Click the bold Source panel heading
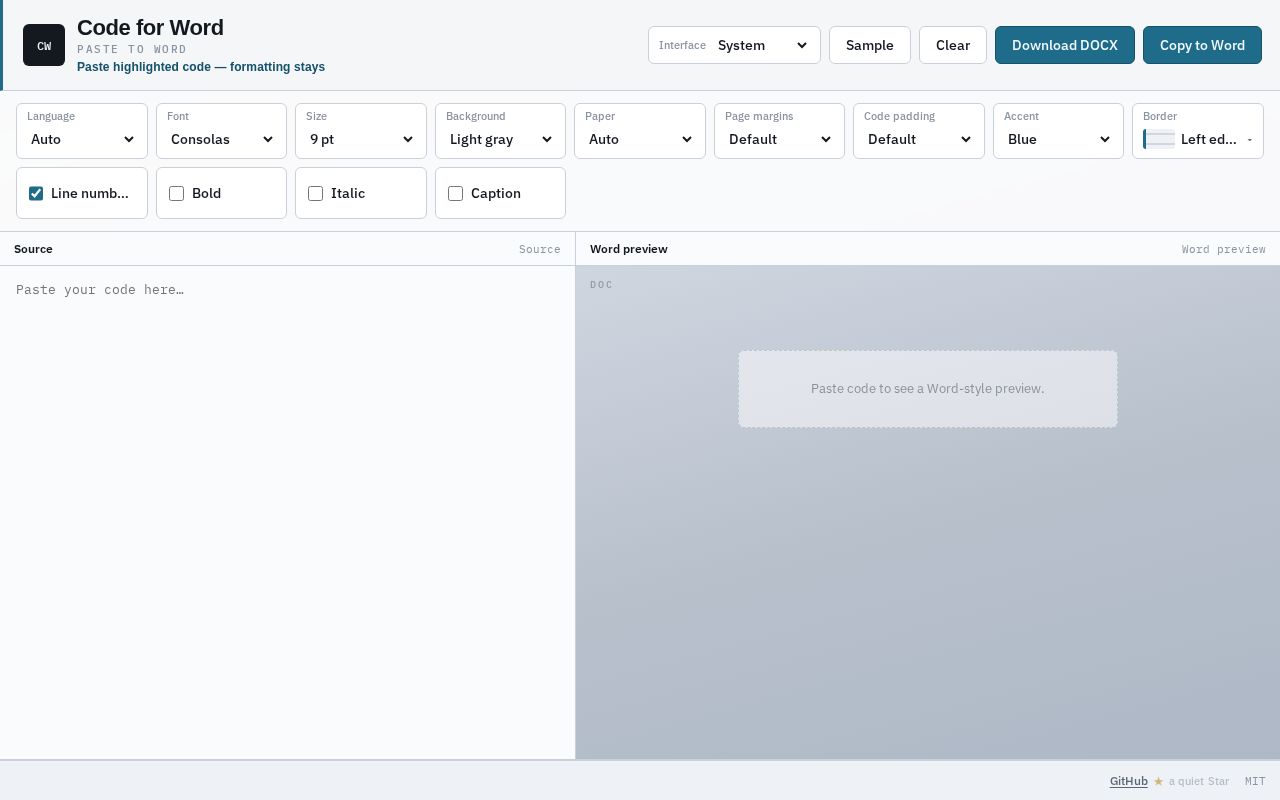The height and width of the screenshot is (800, 1280). coord(33,249)
